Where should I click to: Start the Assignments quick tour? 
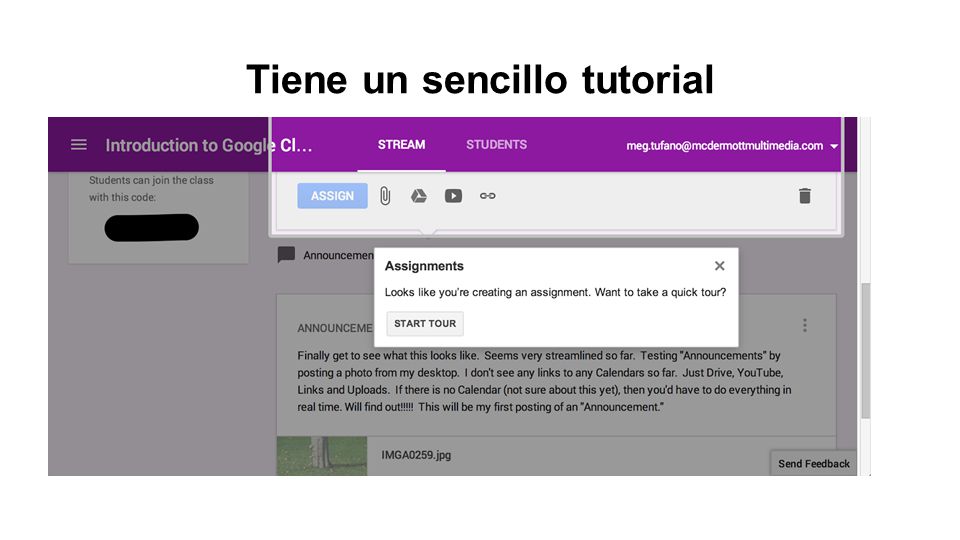[425, 323]
